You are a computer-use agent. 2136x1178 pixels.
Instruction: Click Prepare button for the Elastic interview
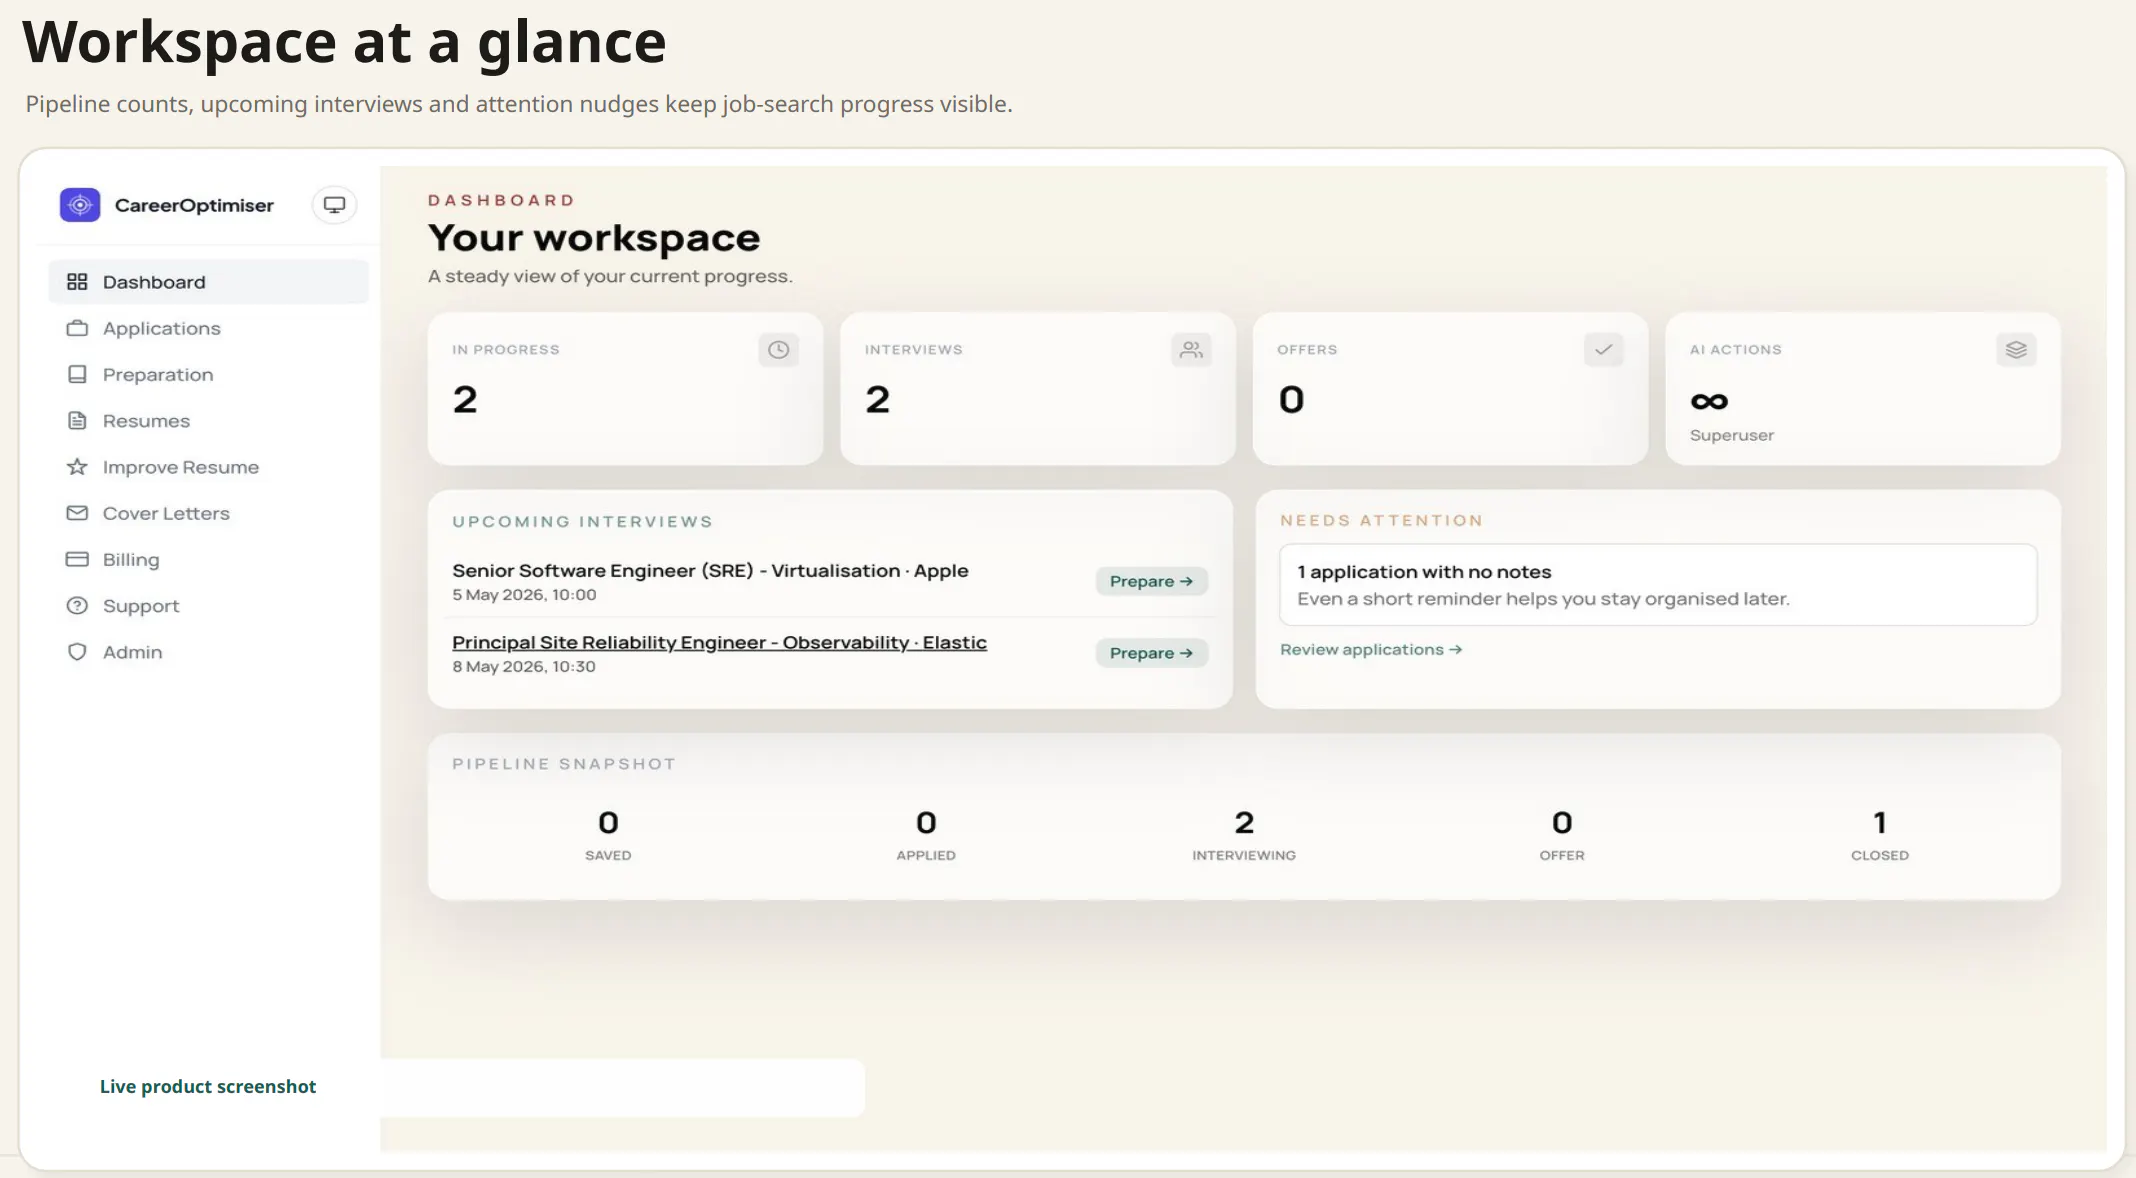1151,653
